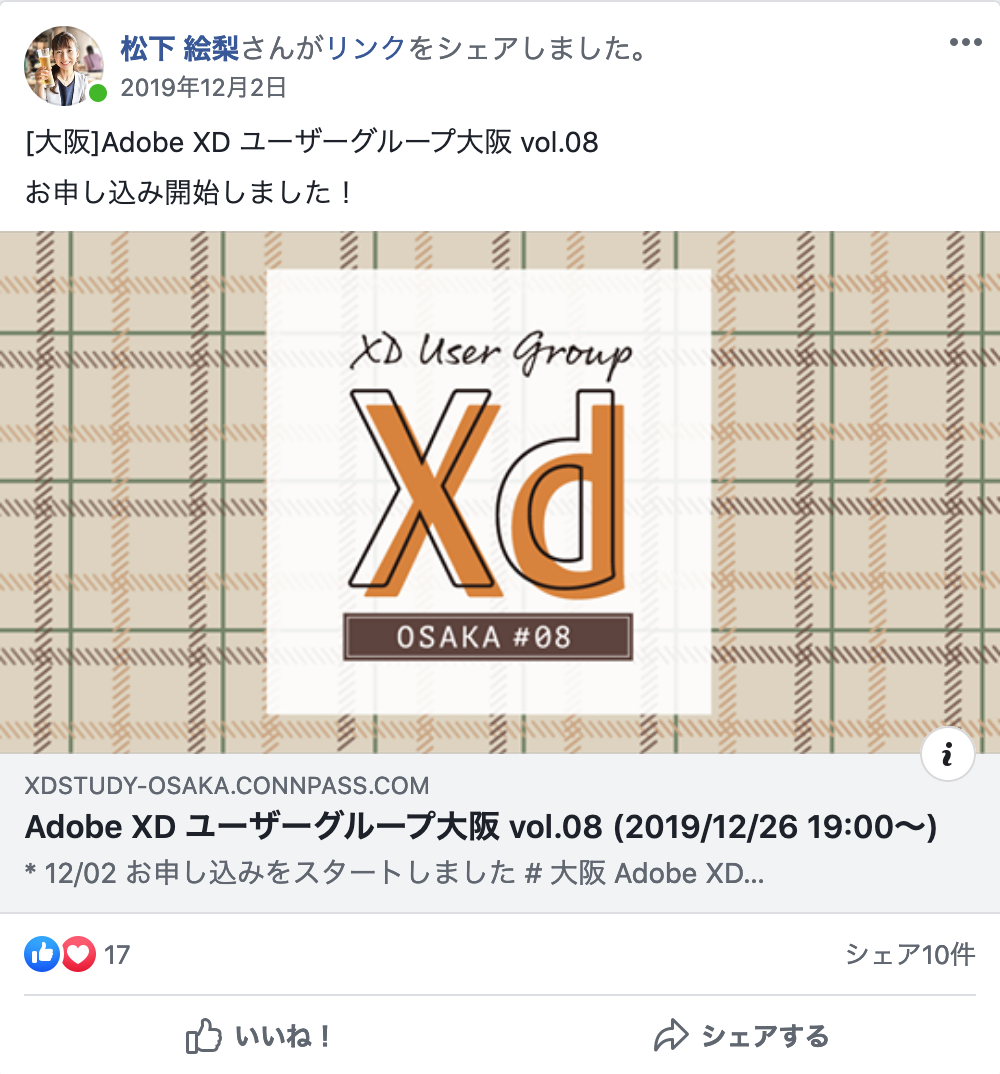1000x1074 pixels.
Task: View シェア10件 share count
Action: (910, 954)
